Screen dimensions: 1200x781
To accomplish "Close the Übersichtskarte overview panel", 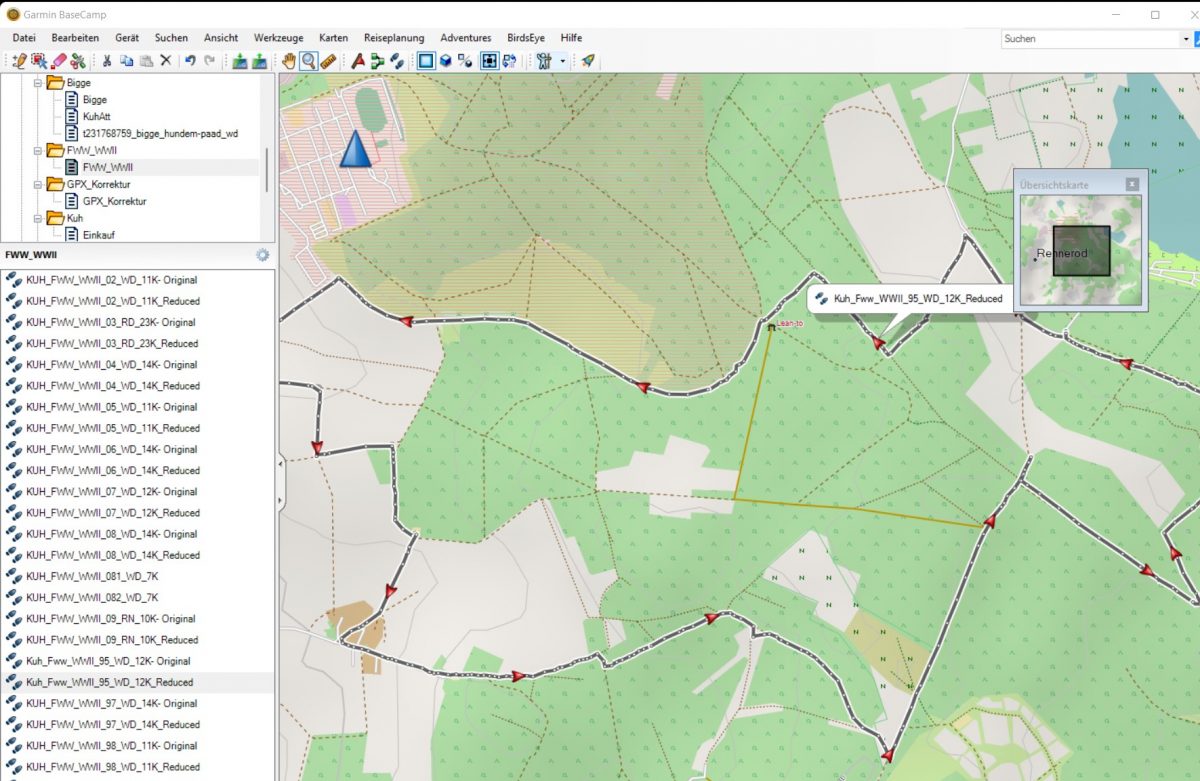I will tap(1131, 184).
